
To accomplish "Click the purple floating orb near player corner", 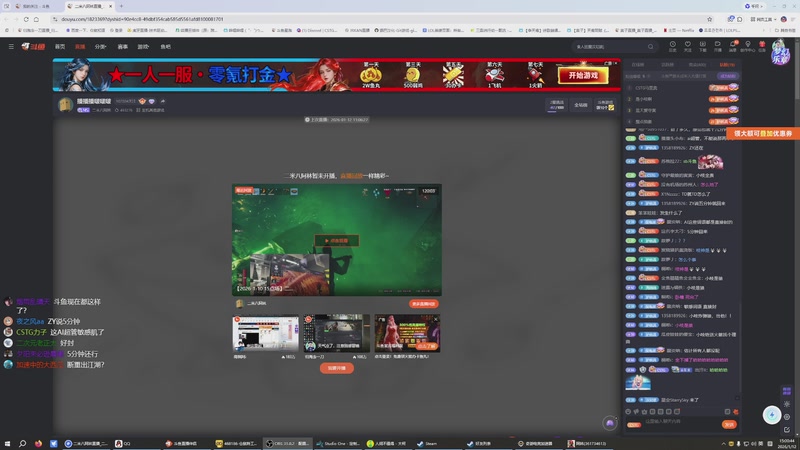I will (610, 423).
